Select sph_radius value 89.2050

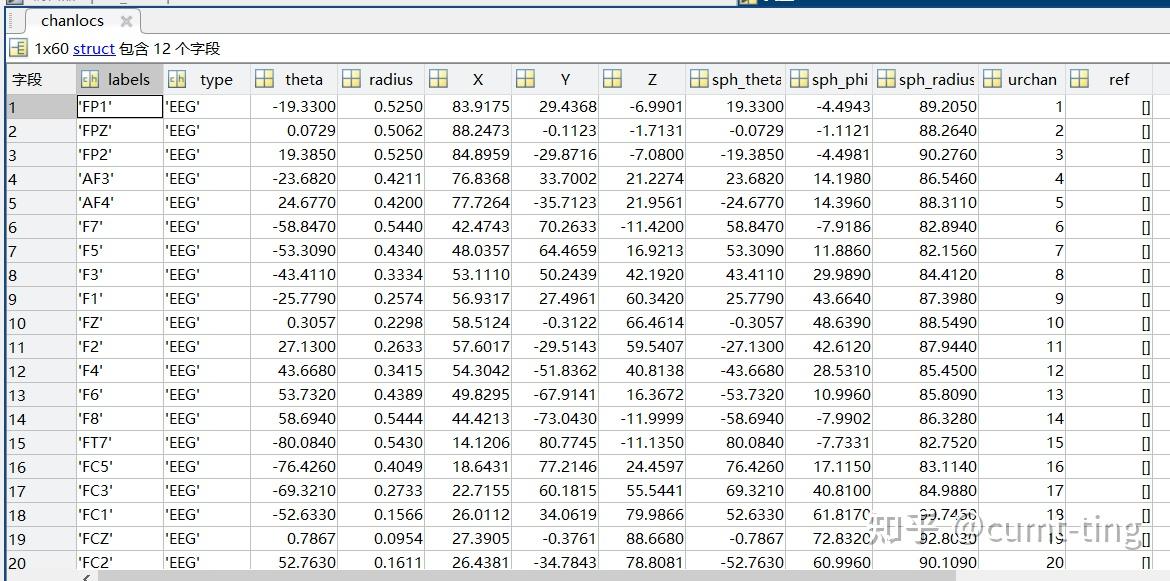926,107
